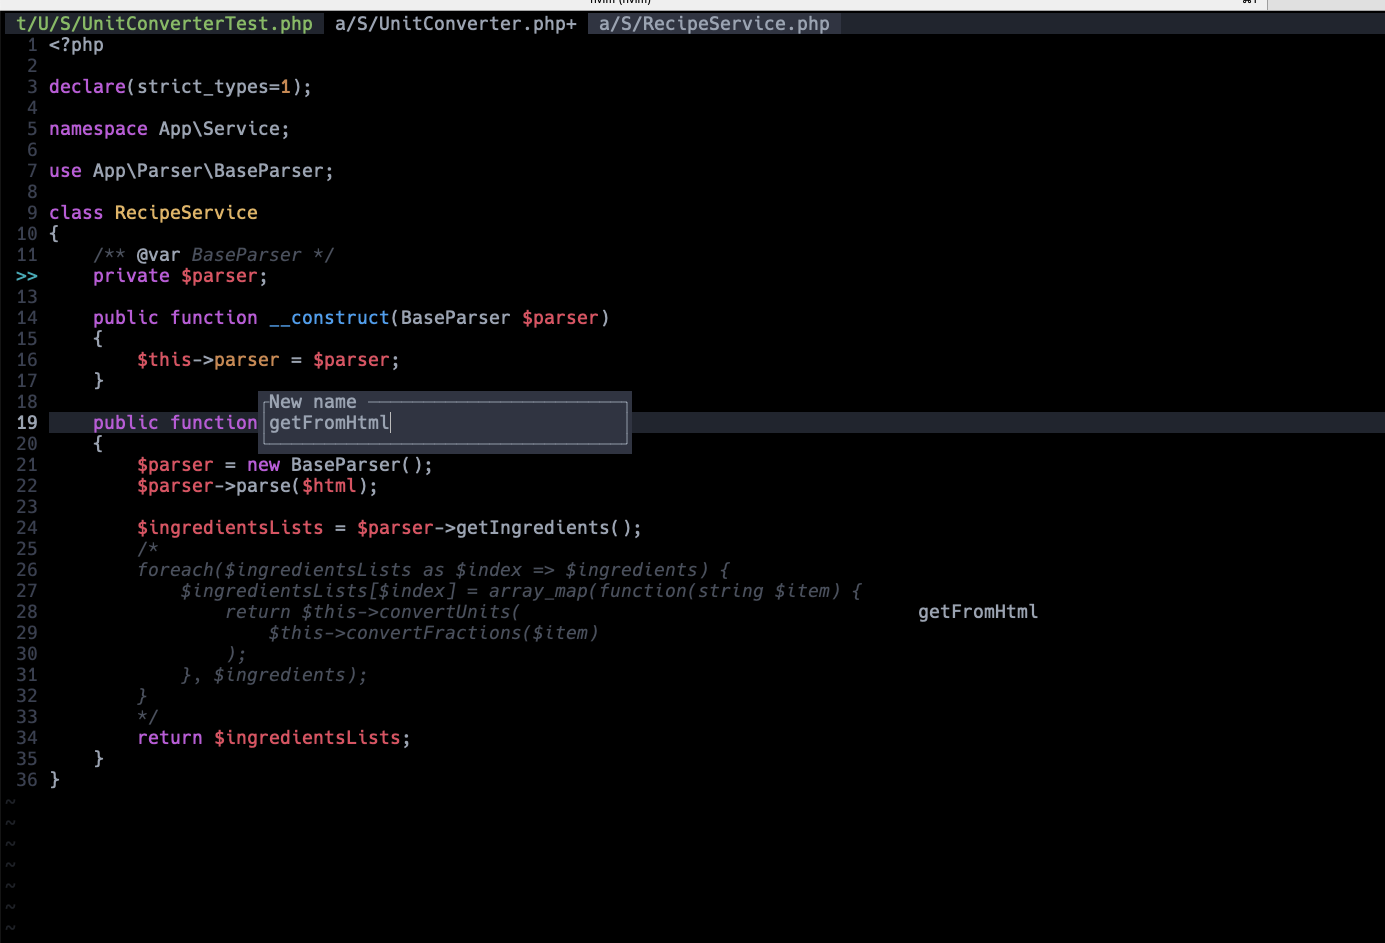Click the sign column marker on line 12
This screenshot has width=1385, height=943.
click(x=27, y=275)
